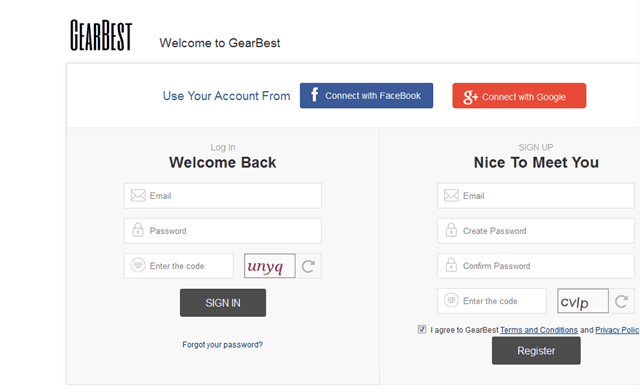Click the GearBest logo

101,35
